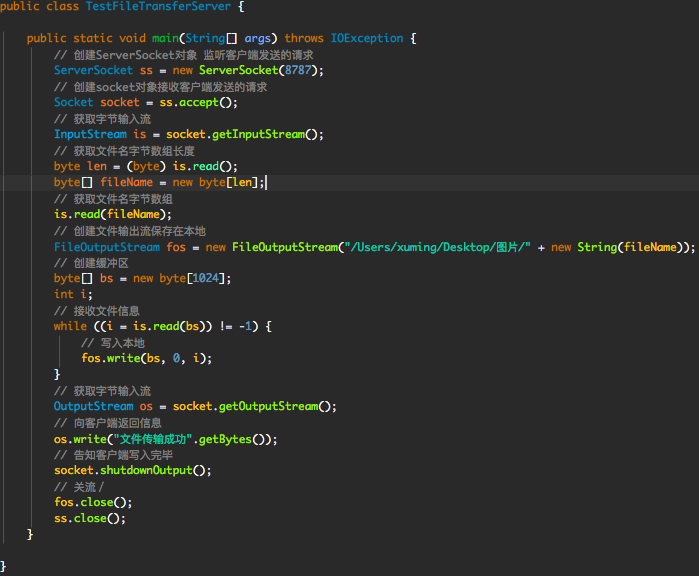Click 'new String(fileName)' expression
This screenshot has width=699, height=576.
tap(619, 247)
